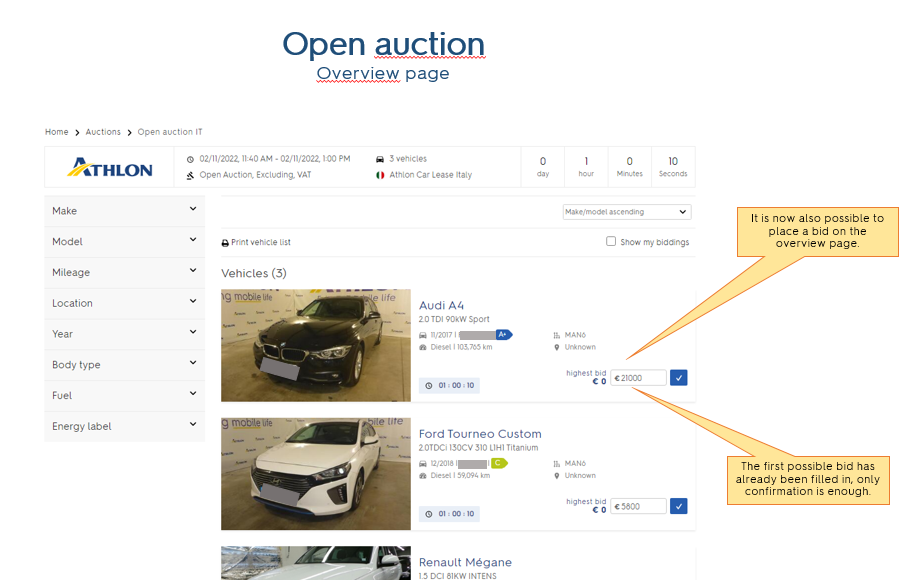Click the car icon next to 3 vehicles
The width and height of the screenshot is (917, 580).
380,159
